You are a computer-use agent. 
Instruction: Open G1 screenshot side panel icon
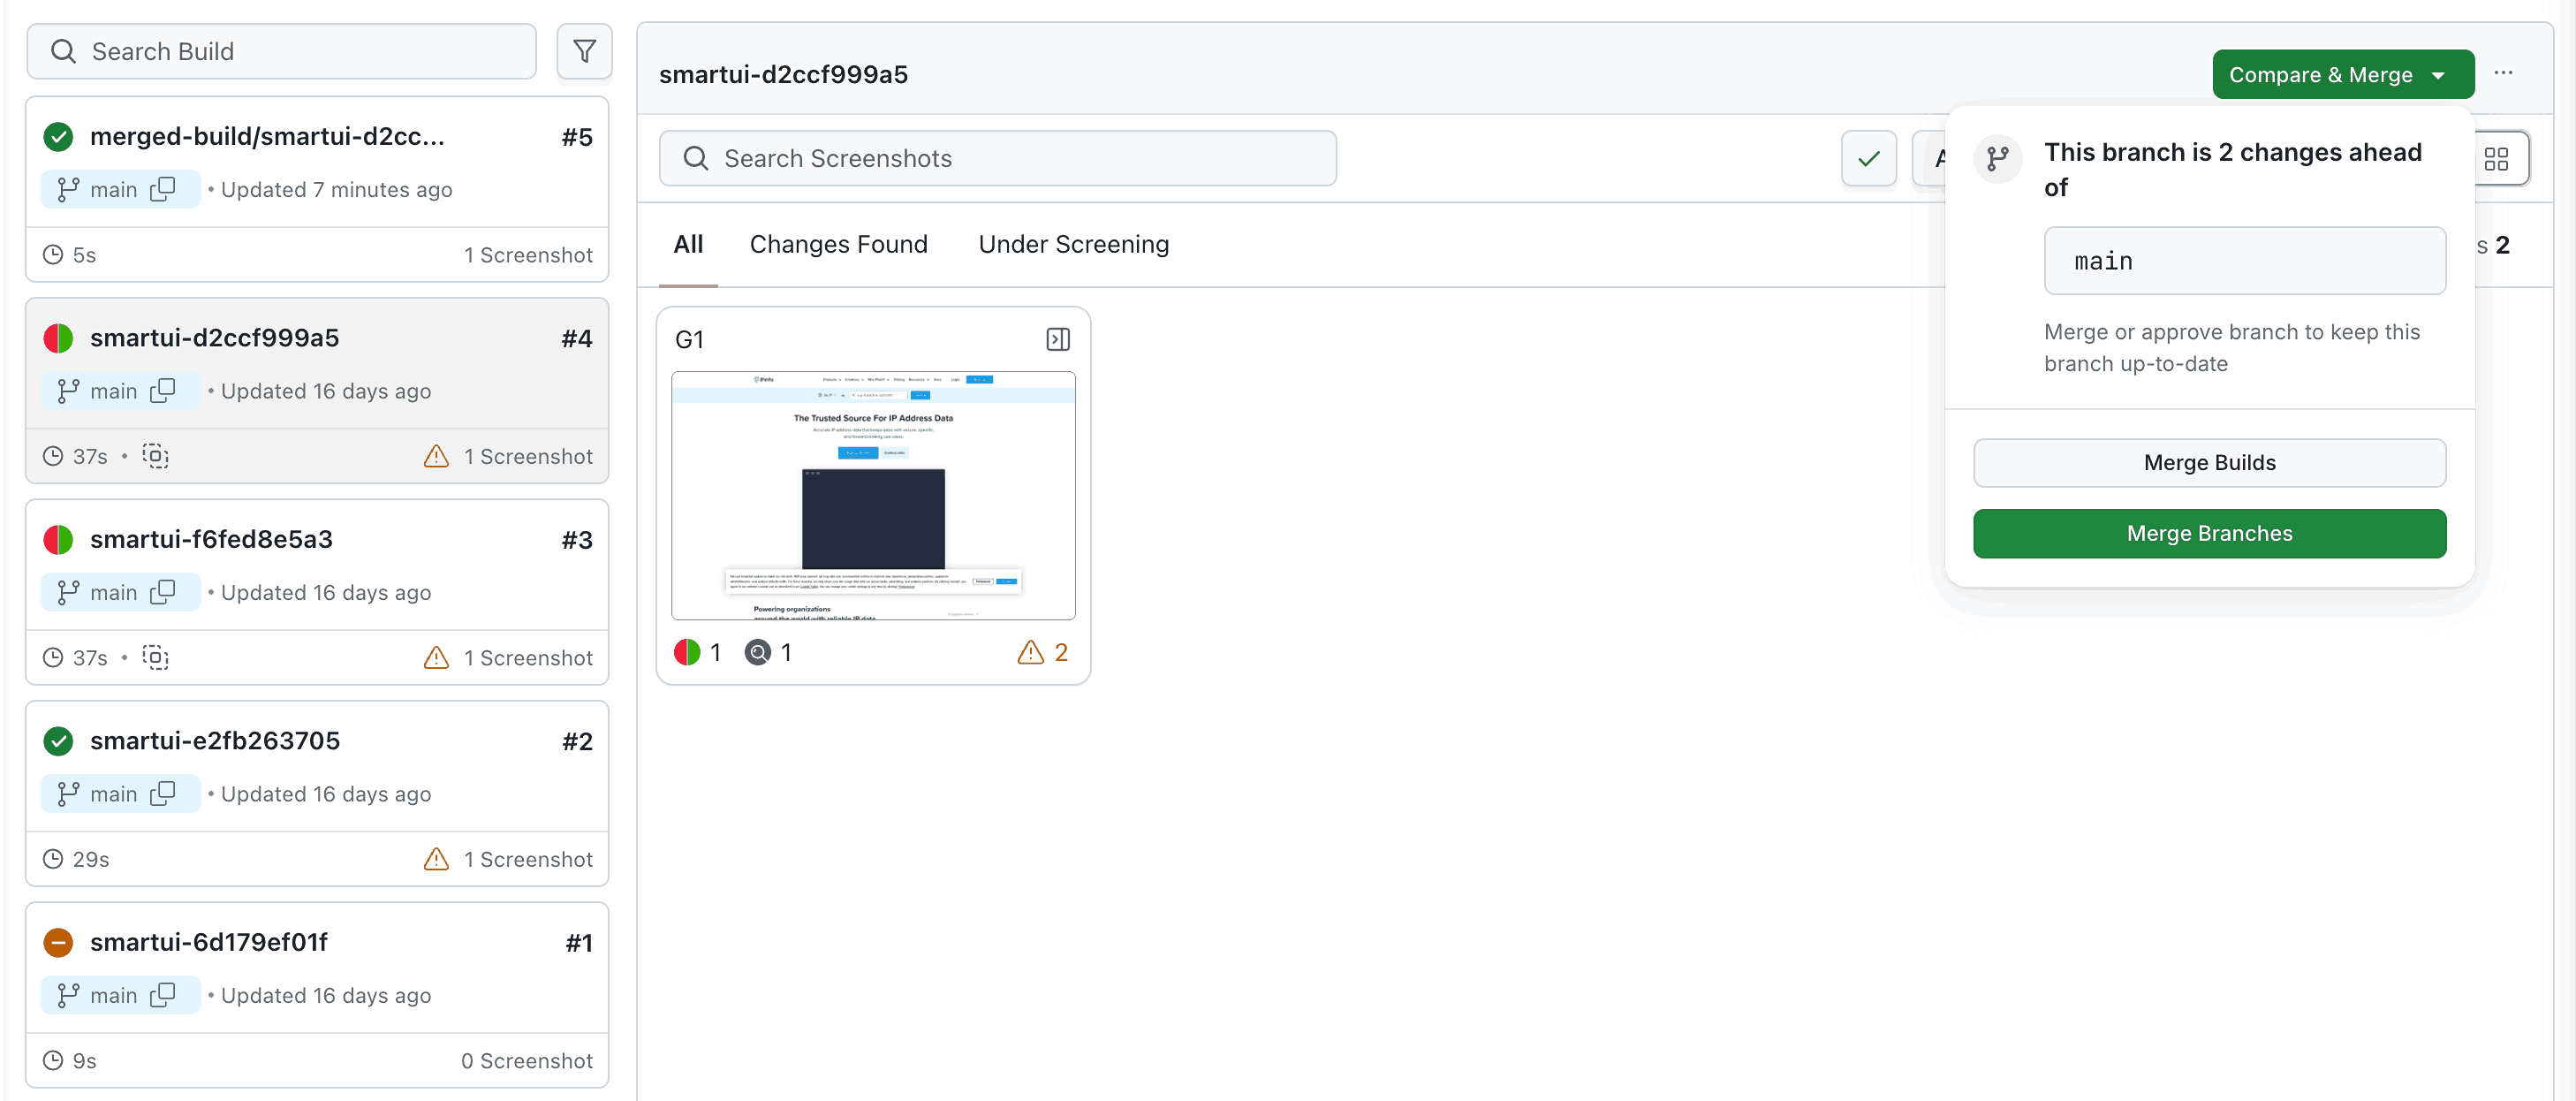[x=1057, y=340]
